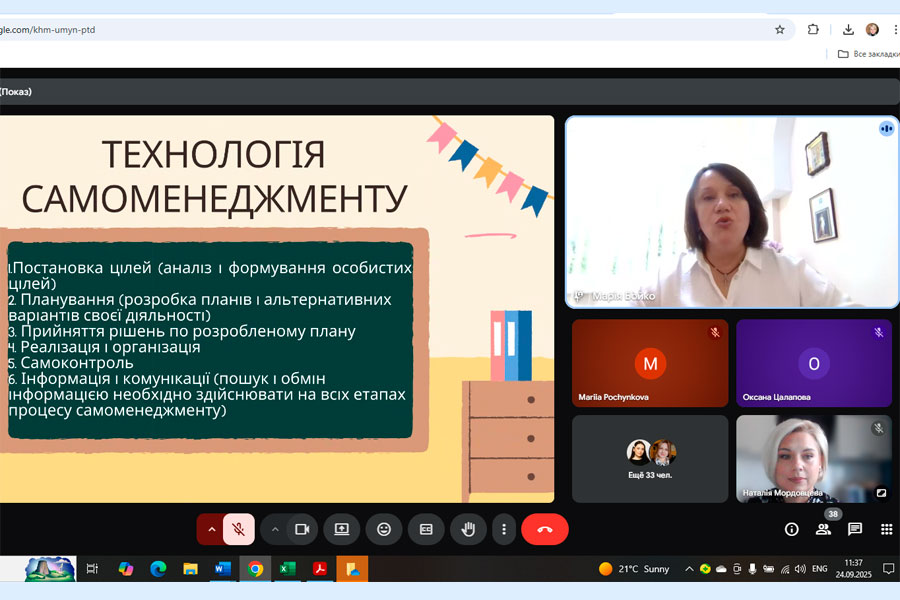The width and height of the screenshot is (900, 600).
Task: Open more options three-dot menu
Action: [504, 529]
